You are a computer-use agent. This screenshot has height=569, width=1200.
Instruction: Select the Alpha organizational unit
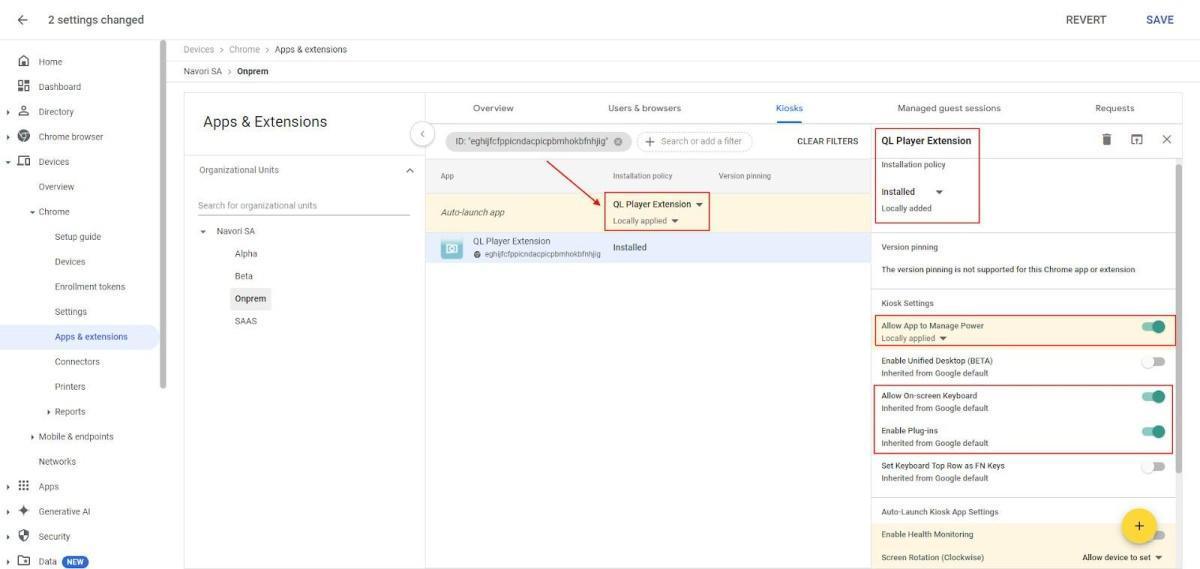[x=246, y=254]
